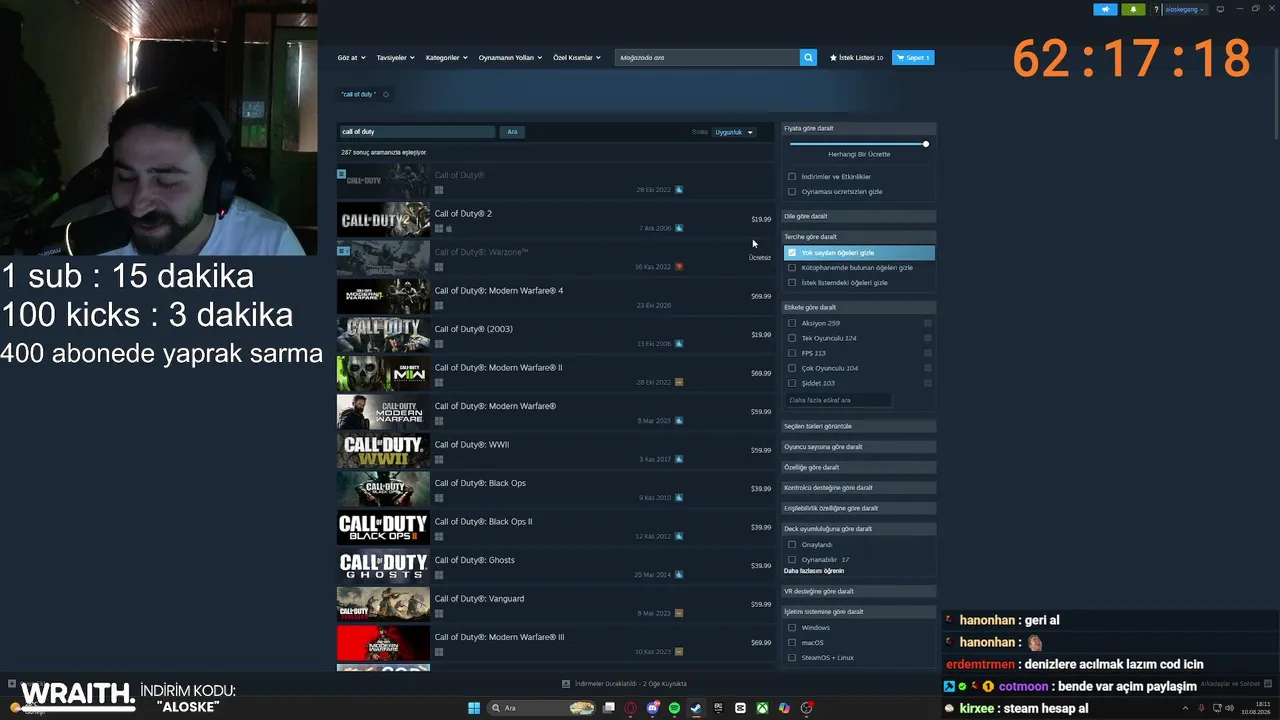Screen dimensions: 1280x720
Task: Check İstek listemdeki öğeleri gizle
Action: click(792, 283)
